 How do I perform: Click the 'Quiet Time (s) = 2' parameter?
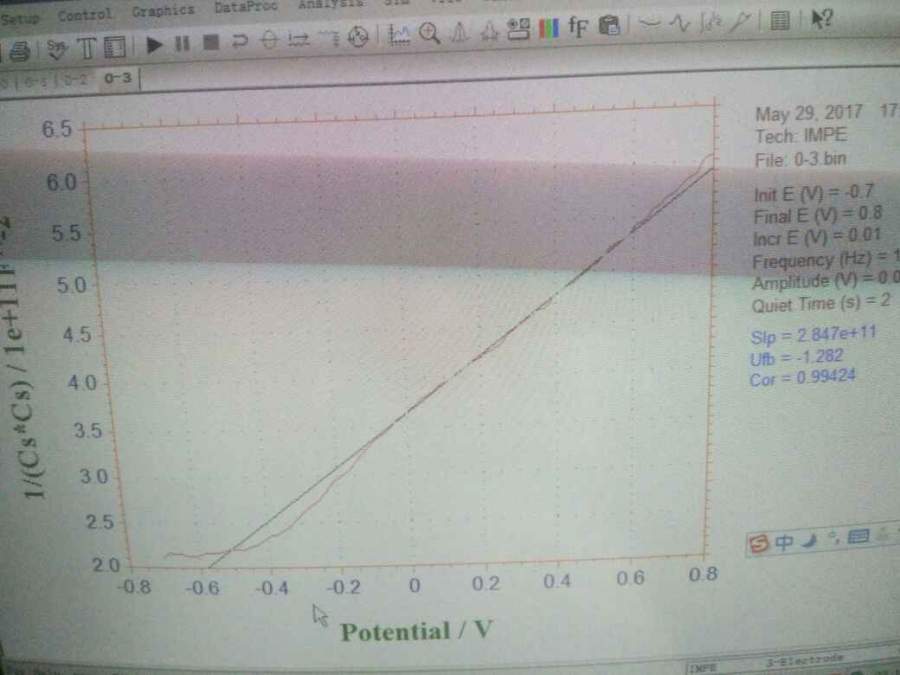(821, 302)
